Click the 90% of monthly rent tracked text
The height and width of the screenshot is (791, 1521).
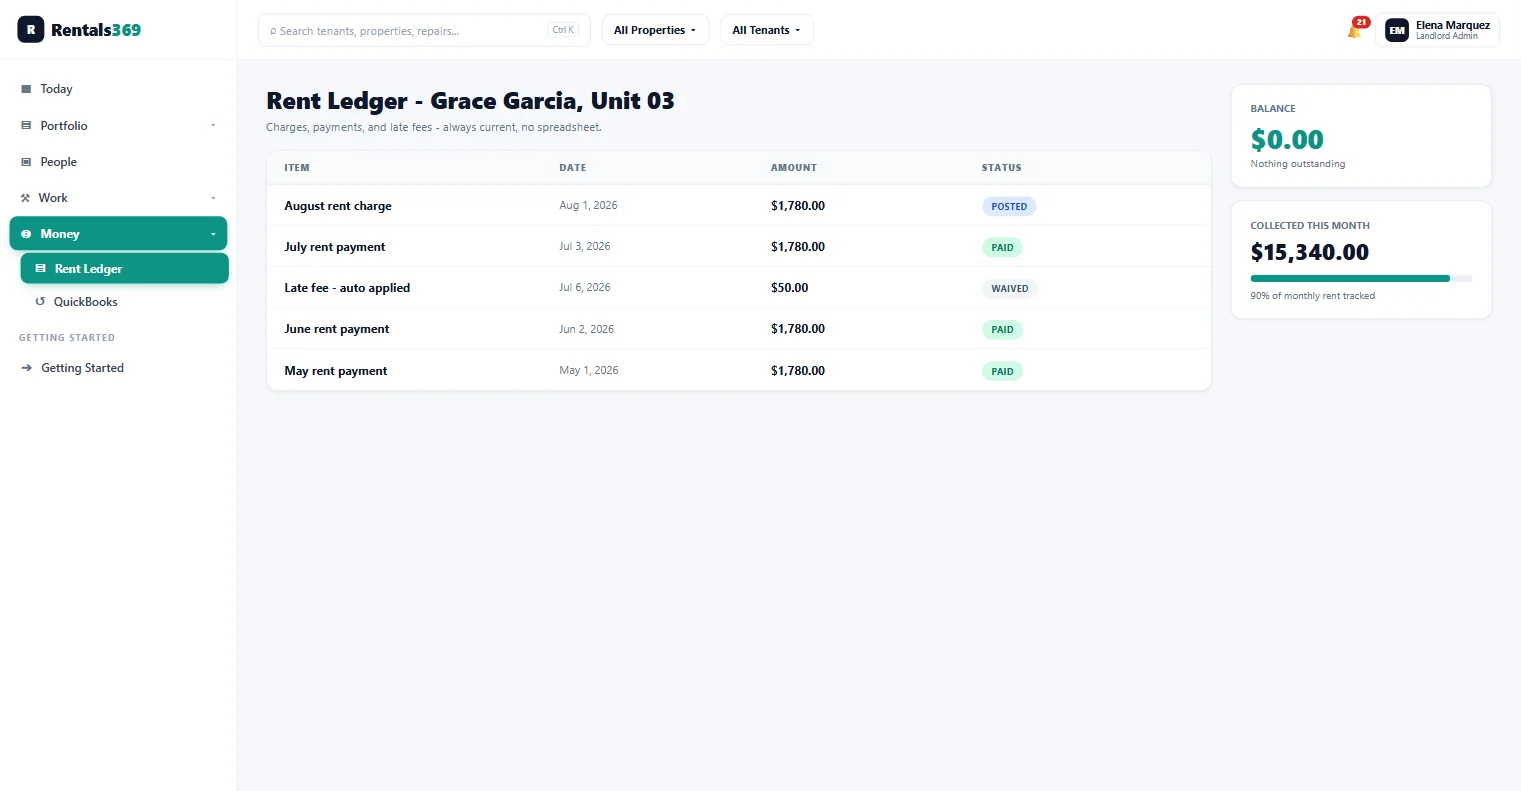1312,296
